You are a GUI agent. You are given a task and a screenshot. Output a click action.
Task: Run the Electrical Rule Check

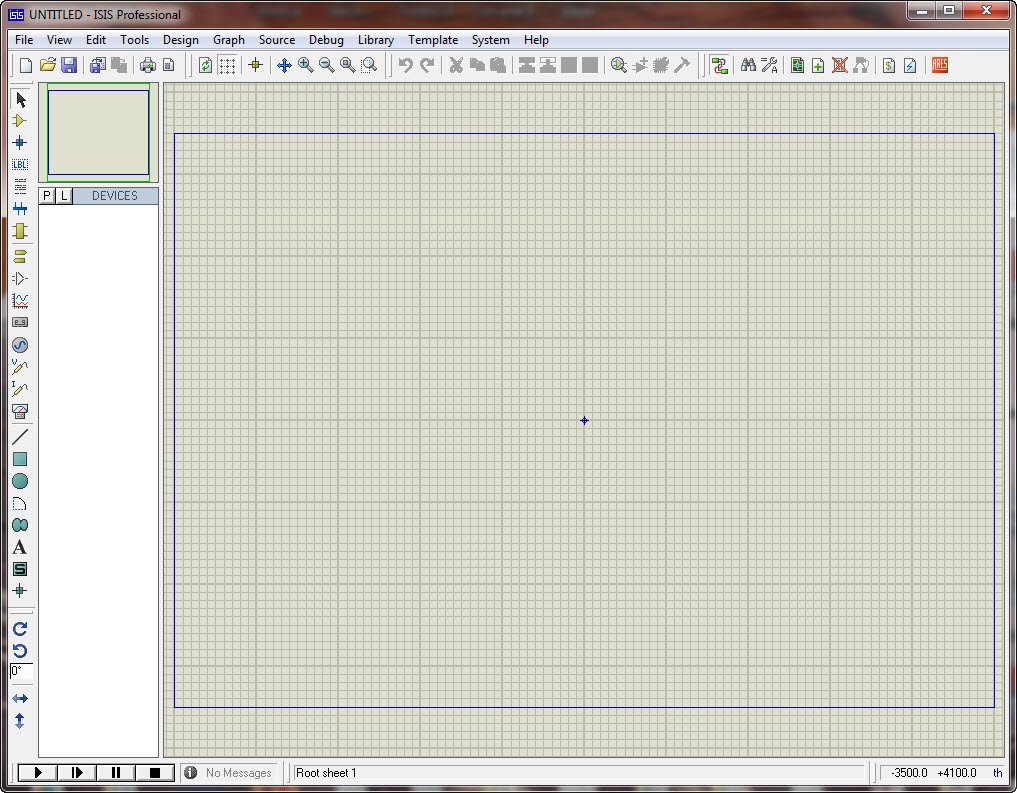click(911, 65)
